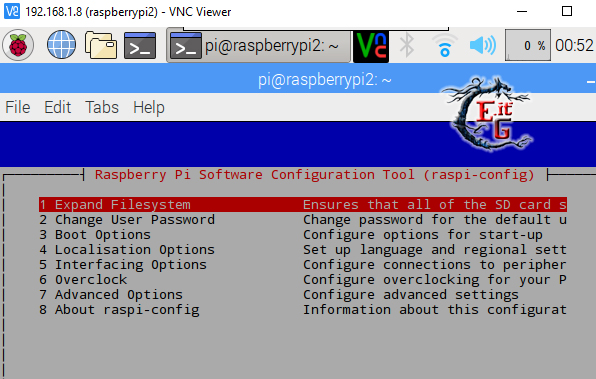Select '5 Interfacing Options' entry
The width and height of the screenshot is (596, 379).
[x=303, y=265]
